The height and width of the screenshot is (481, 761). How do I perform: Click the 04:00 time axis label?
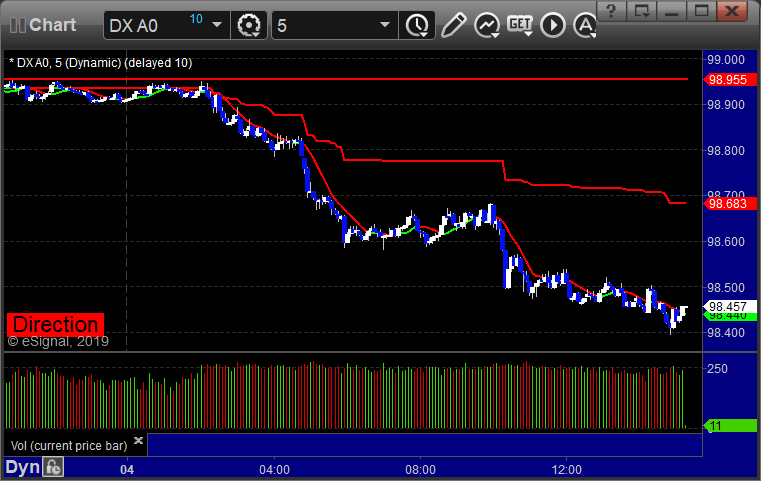tap(274, 470)
